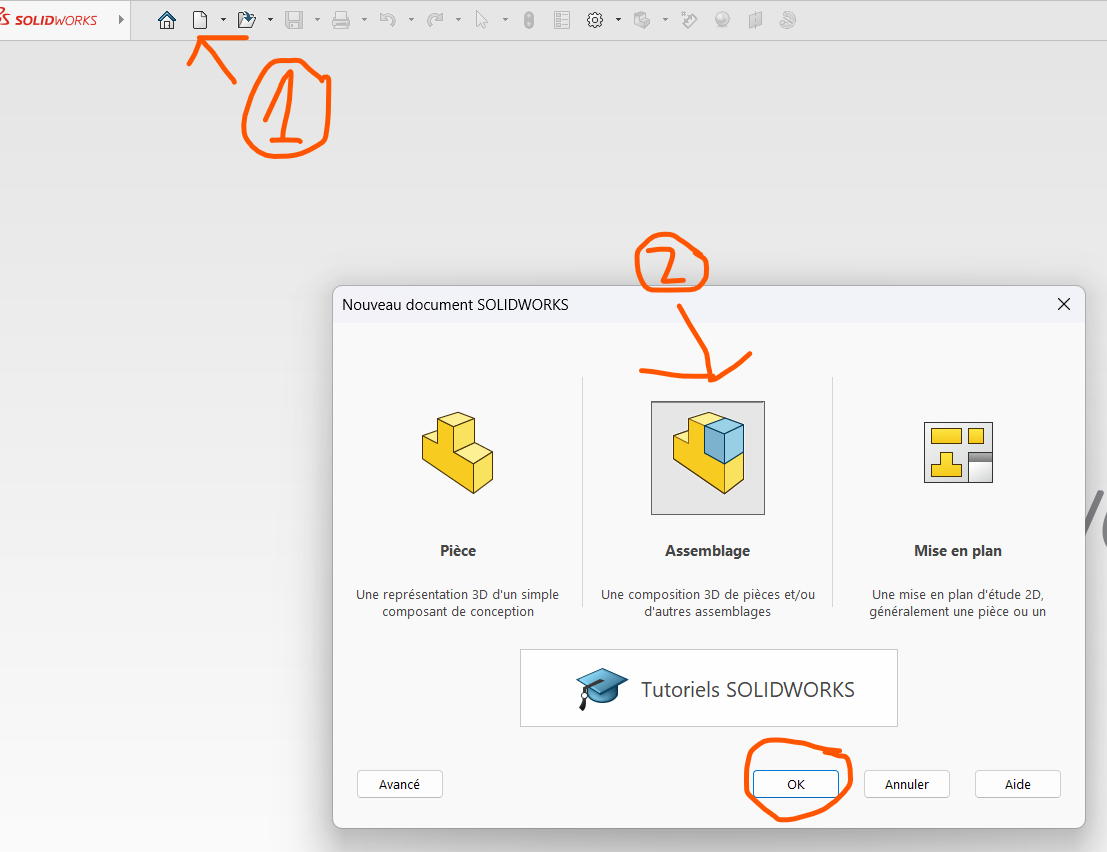Click the dialog title Nouveau document SOLIDWORKS

(455, 305)
